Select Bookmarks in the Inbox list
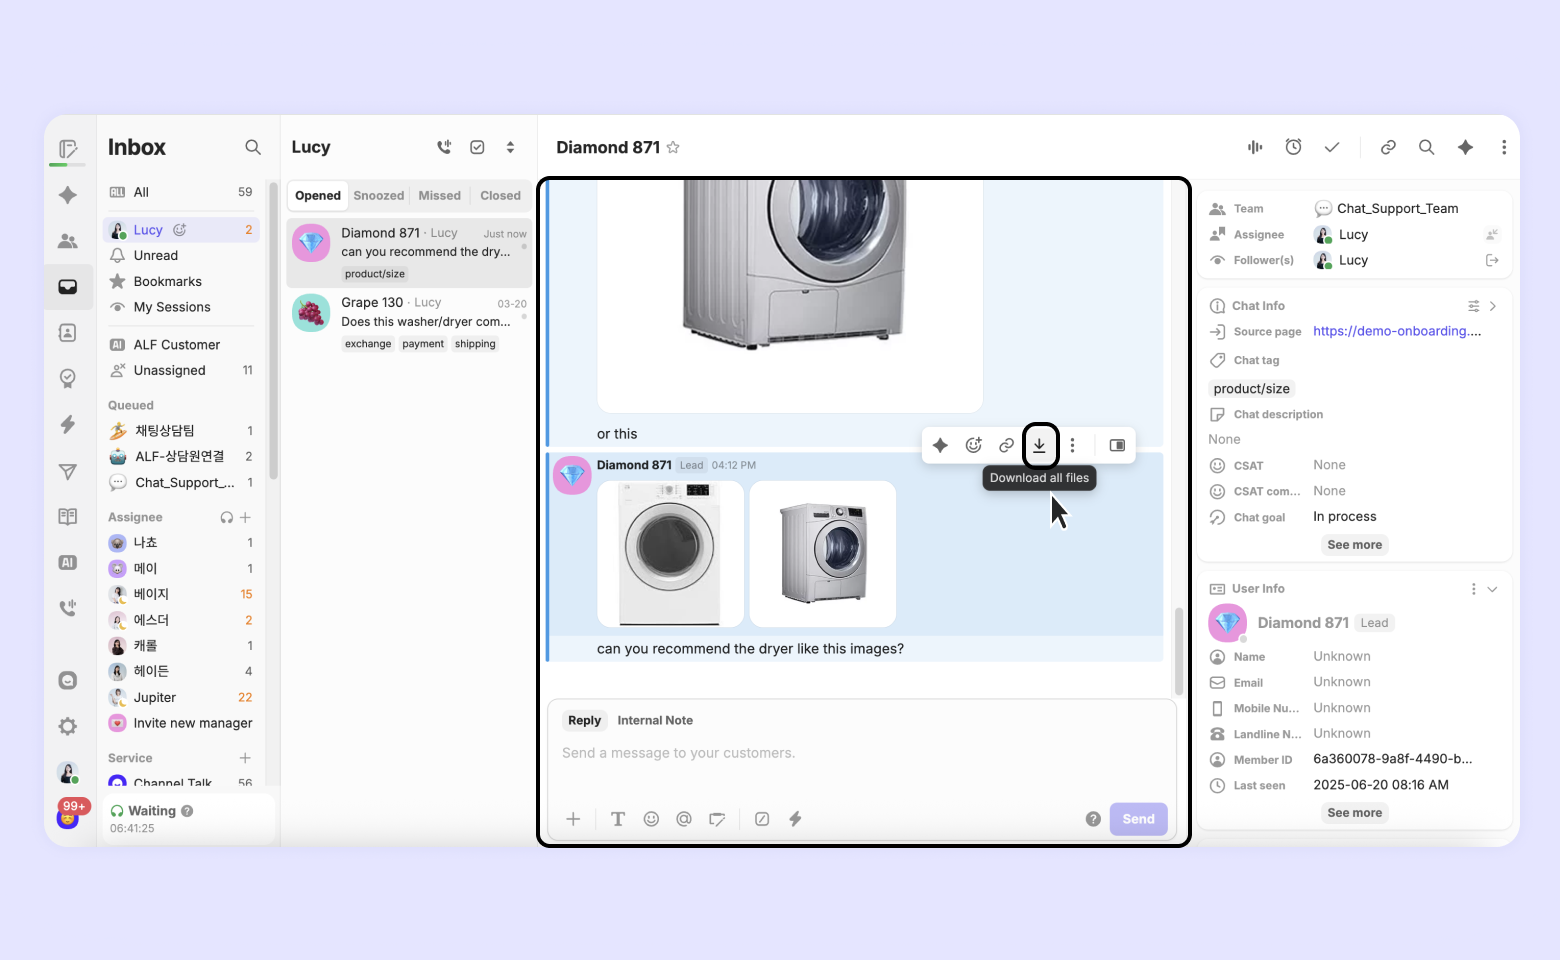Viewport: 1560px width, 960px height. click(181, 281)
